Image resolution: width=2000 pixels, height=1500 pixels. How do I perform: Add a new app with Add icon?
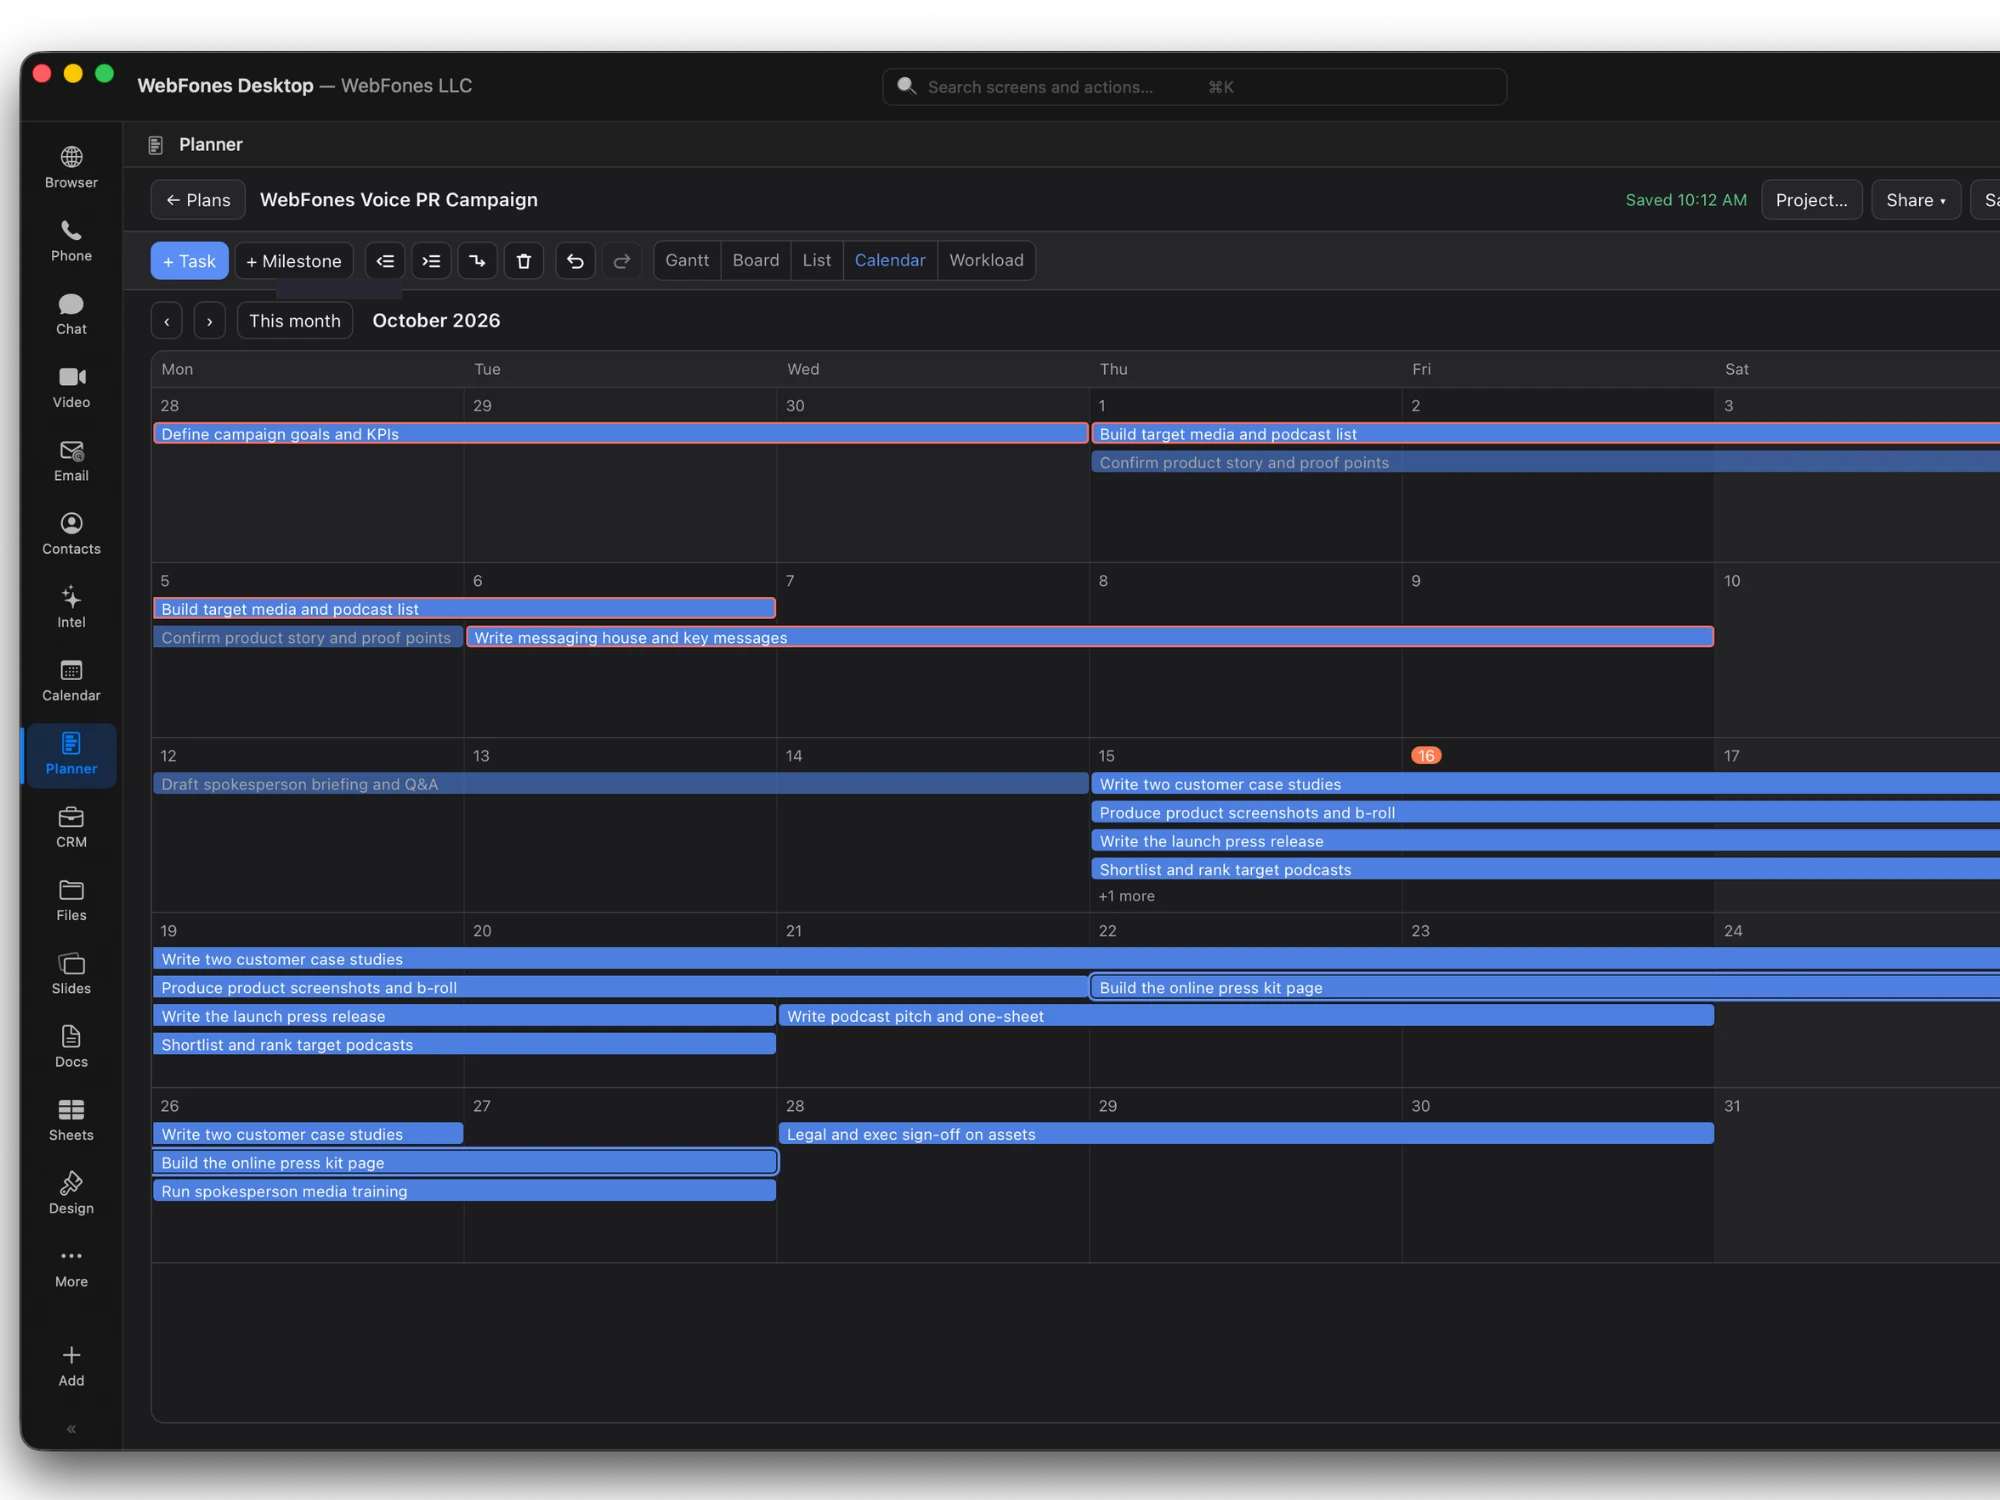(71, 1366)
